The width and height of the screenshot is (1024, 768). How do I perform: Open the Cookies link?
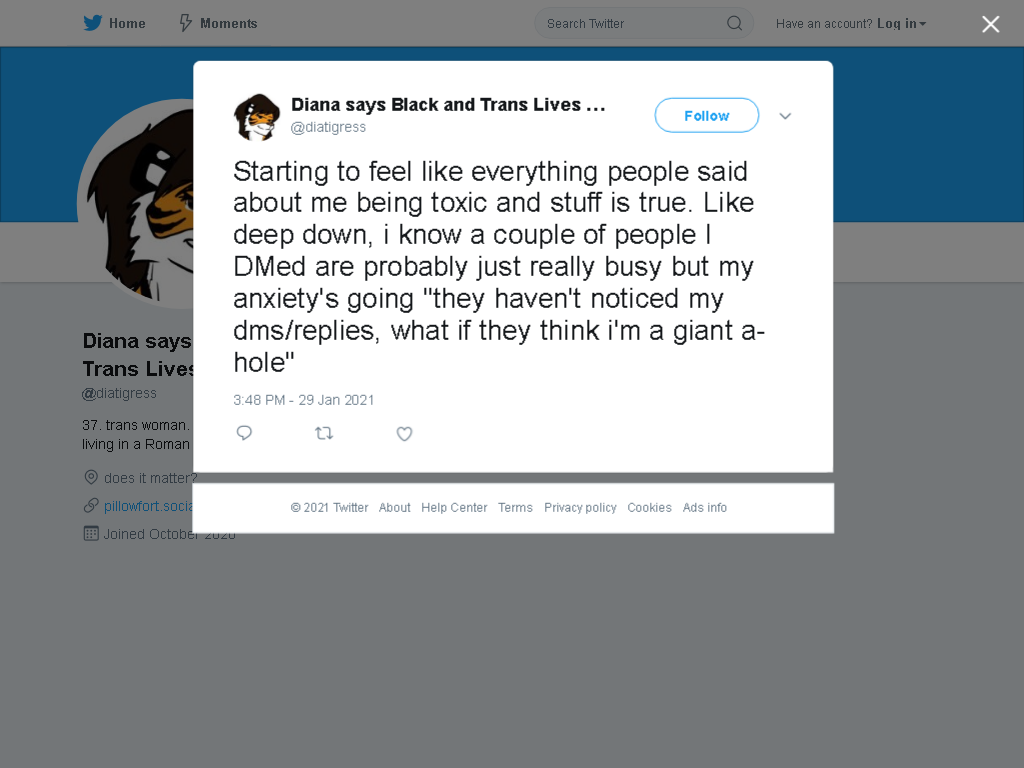coord(649,507)
